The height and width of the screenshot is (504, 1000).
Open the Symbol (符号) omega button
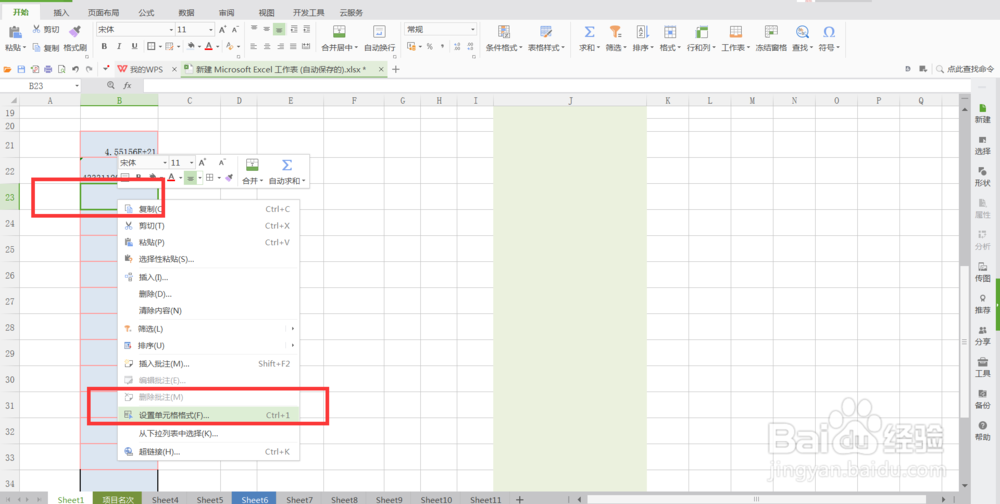pos(829,38)
